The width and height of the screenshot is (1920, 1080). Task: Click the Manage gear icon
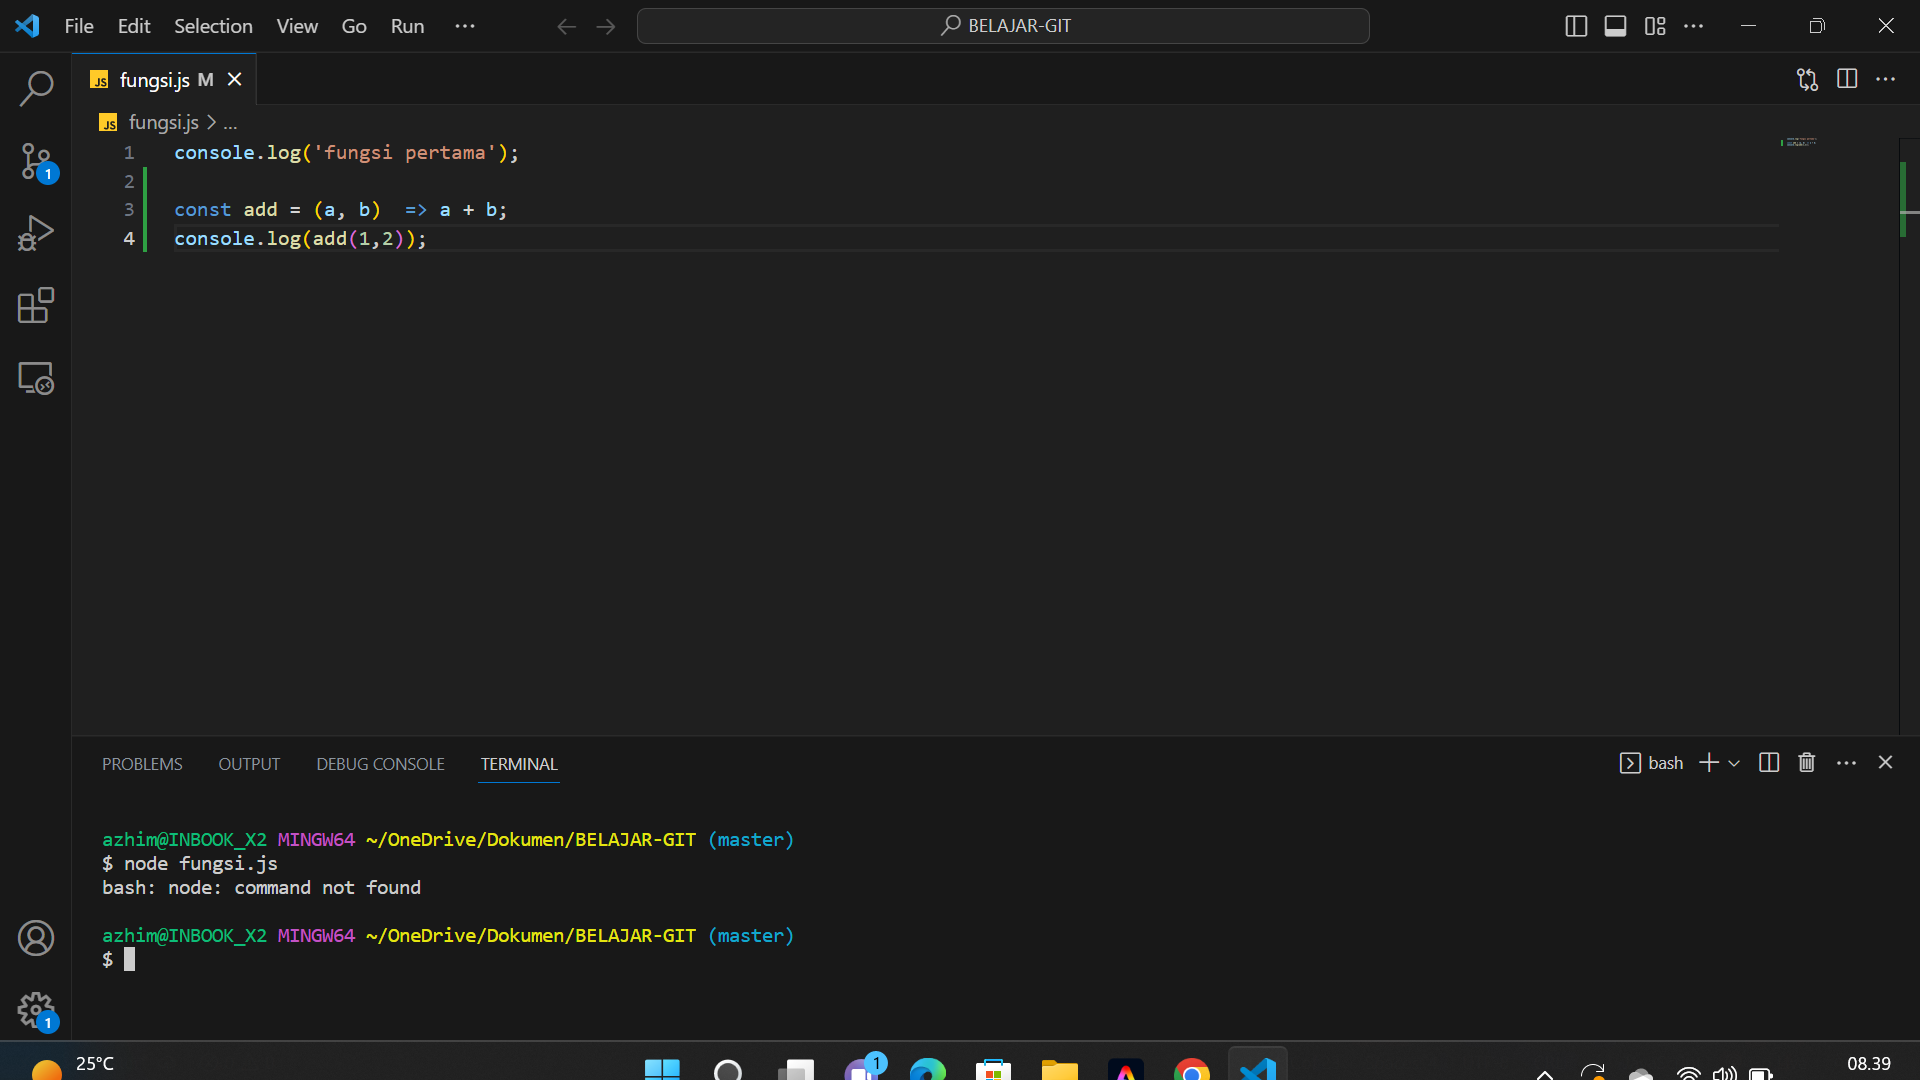[x=36, y=1010]
